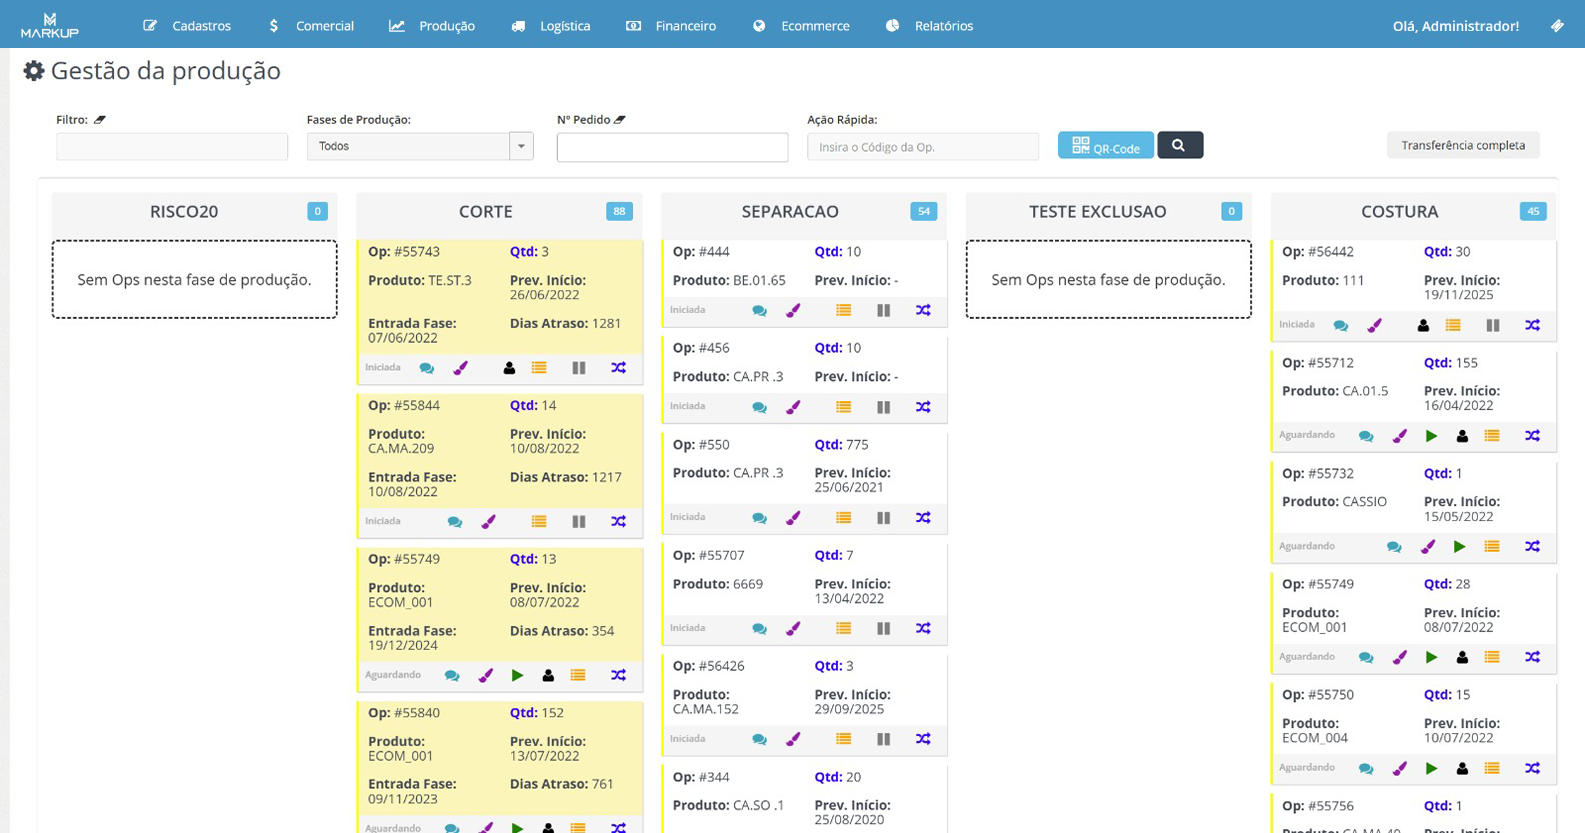Click Transferência completa button

[x=1463, y=145]
